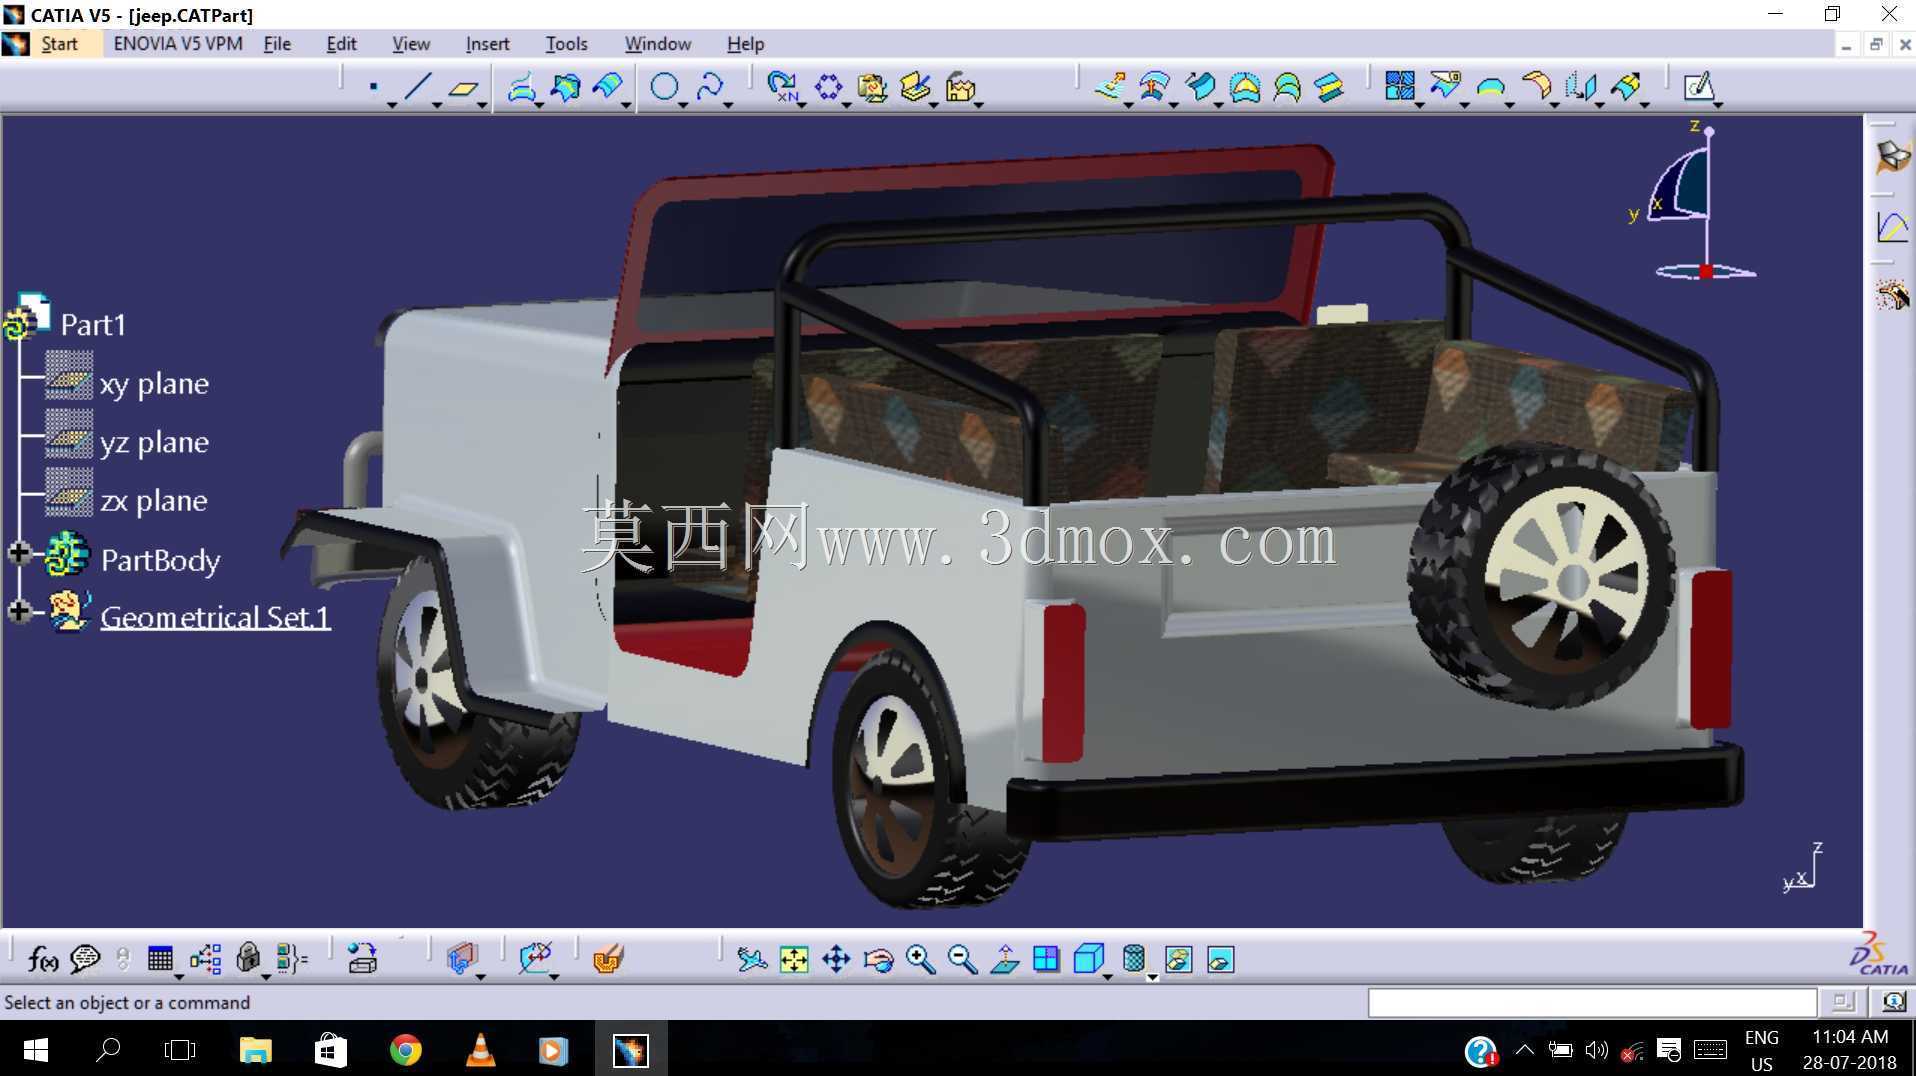1916x1076 pixels.
Task: Open the Sketcher icon on right toolbar
Action: pos(1699,87)
